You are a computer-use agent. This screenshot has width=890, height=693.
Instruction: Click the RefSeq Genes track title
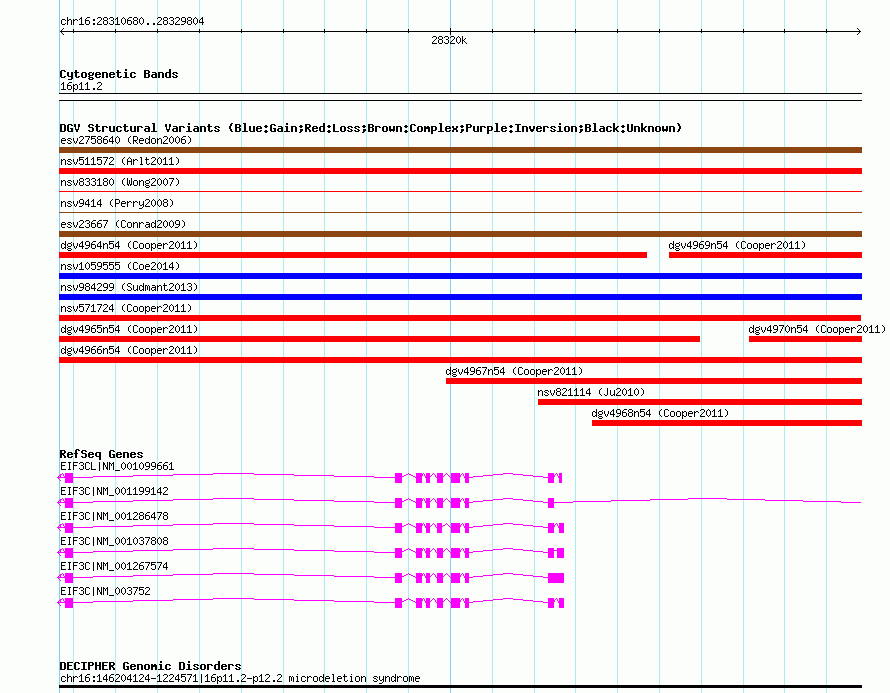[101, 454]
